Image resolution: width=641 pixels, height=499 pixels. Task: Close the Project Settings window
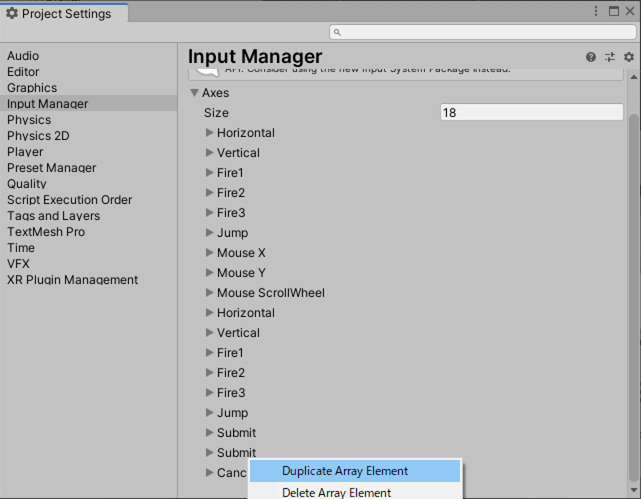click(x=630, y=11)
